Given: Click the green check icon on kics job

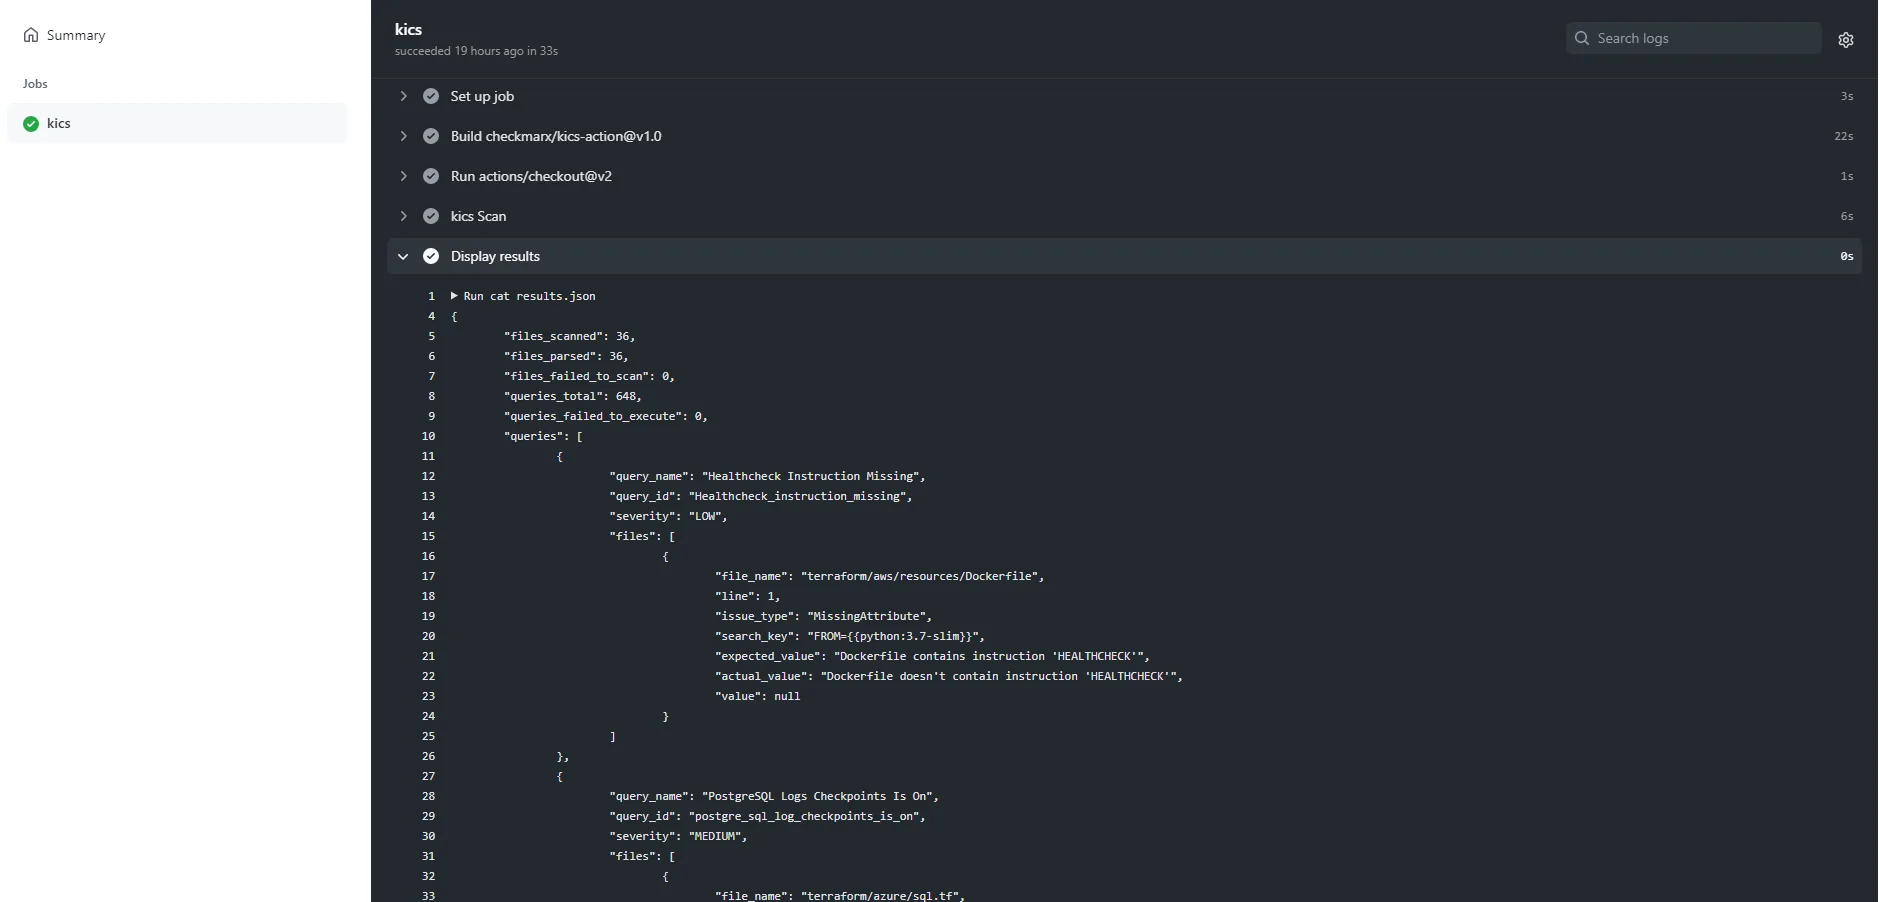Looking at the screenshot, I should [30, 123].
